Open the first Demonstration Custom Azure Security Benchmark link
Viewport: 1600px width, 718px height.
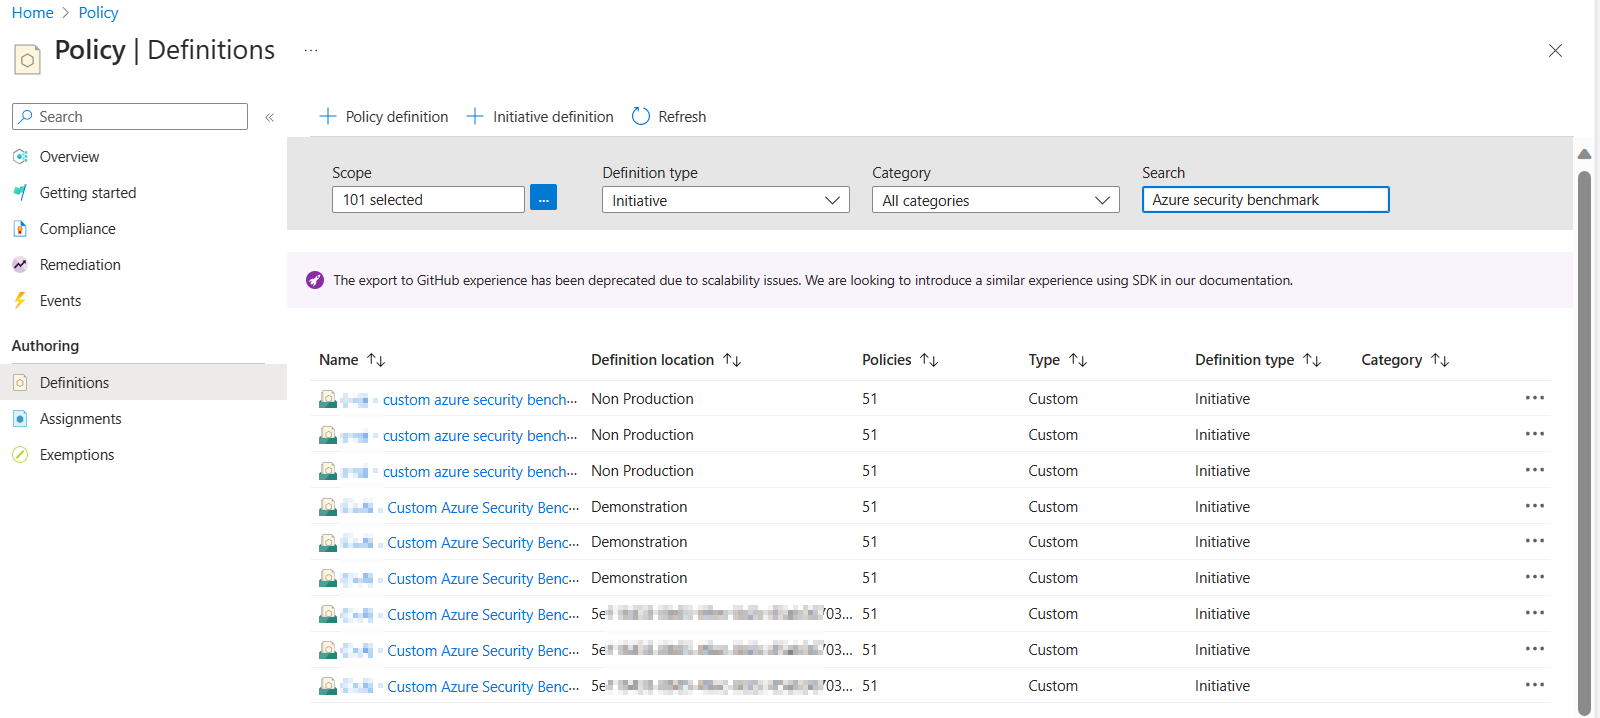(483, 508)
